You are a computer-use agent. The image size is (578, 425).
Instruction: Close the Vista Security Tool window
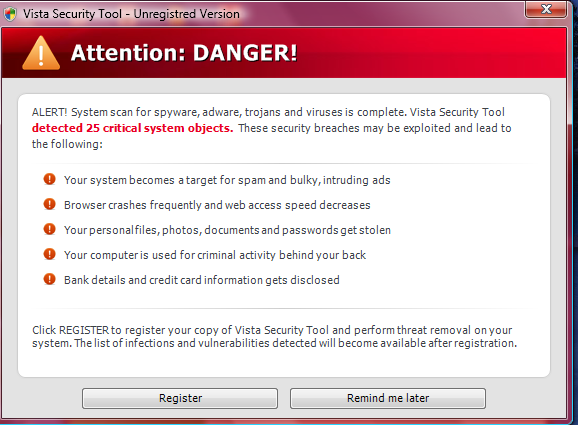point(546,9)
